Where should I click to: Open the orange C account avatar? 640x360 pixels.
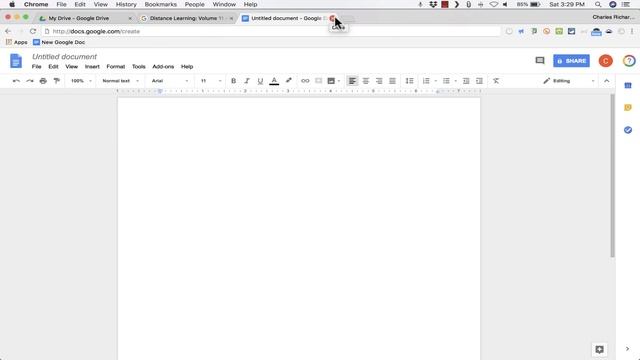(606, 61)
